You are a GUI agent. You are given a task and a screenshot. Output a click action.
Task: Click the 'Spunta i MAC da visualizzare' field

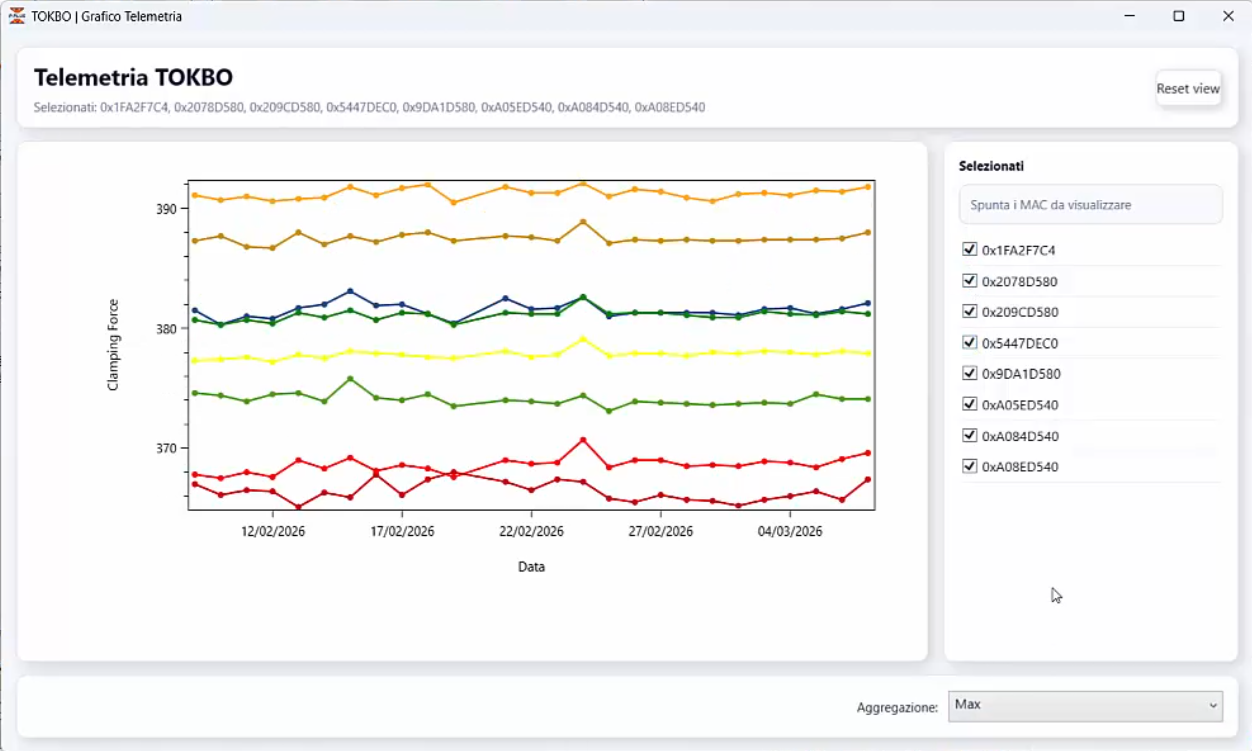tap(1090, 205)
